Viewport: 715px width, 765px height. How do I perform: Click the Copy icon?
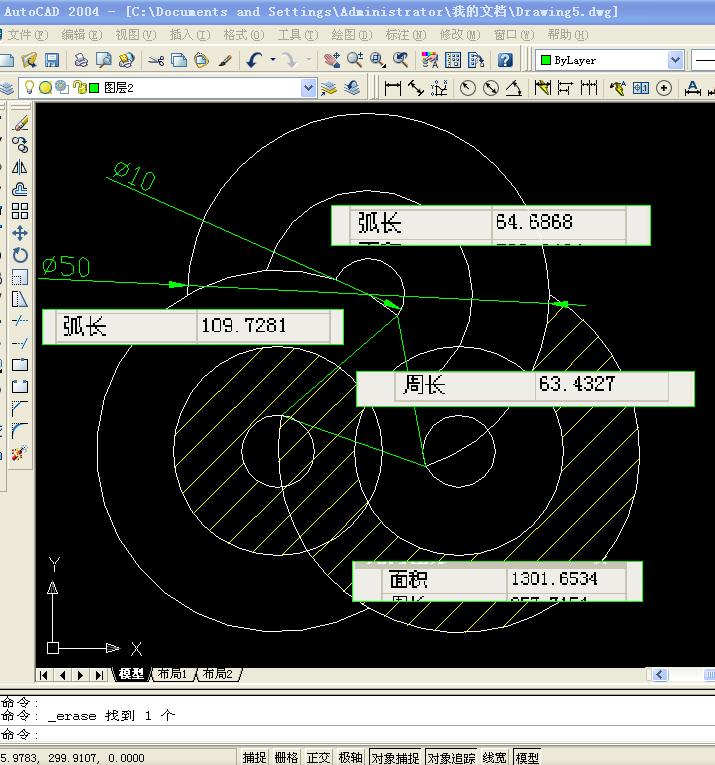click(179, 60)
